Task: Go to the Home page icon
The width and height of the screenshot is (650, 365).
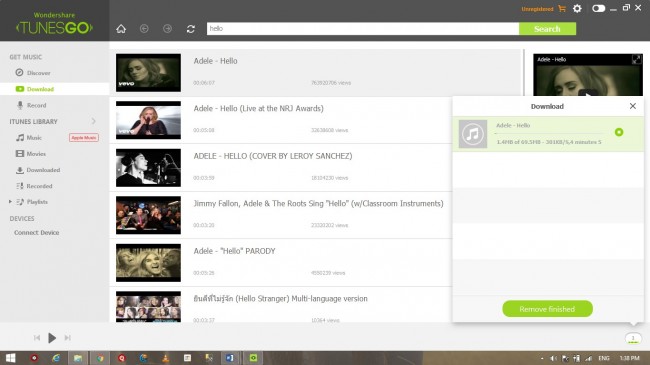Action: (x=121, y=29)
